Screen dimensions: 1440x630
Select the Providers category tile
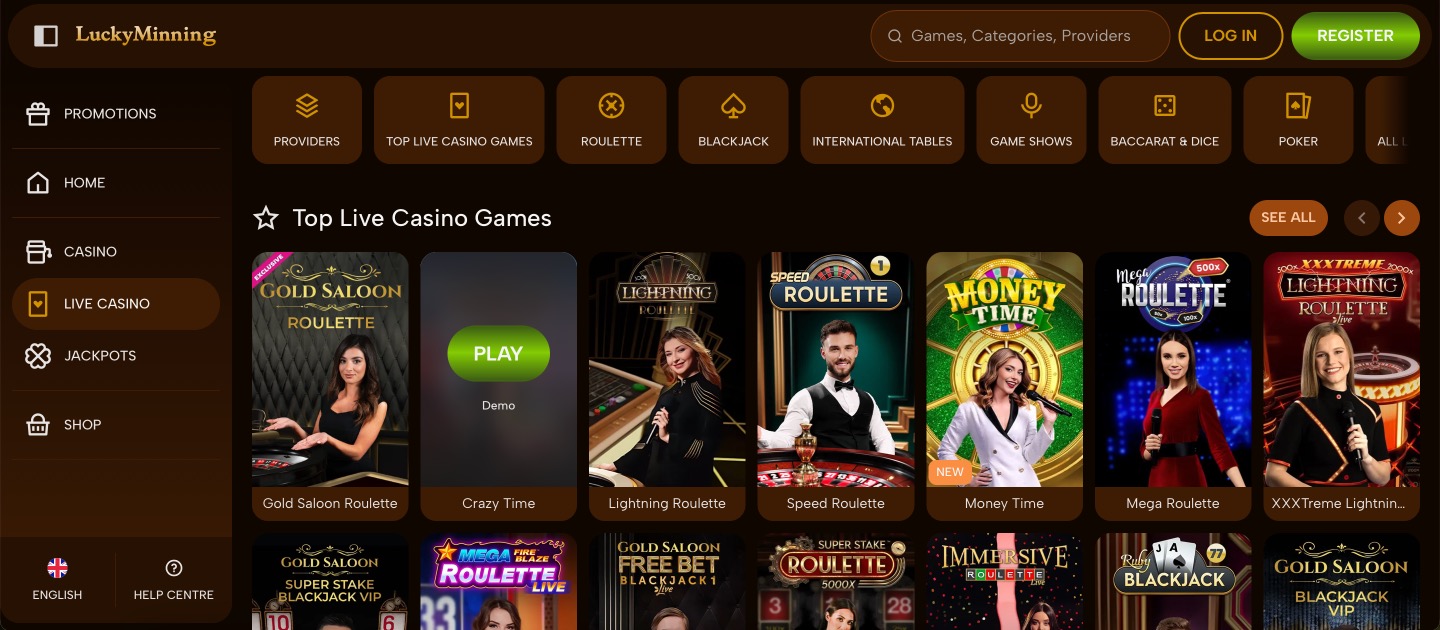[307, 120]
